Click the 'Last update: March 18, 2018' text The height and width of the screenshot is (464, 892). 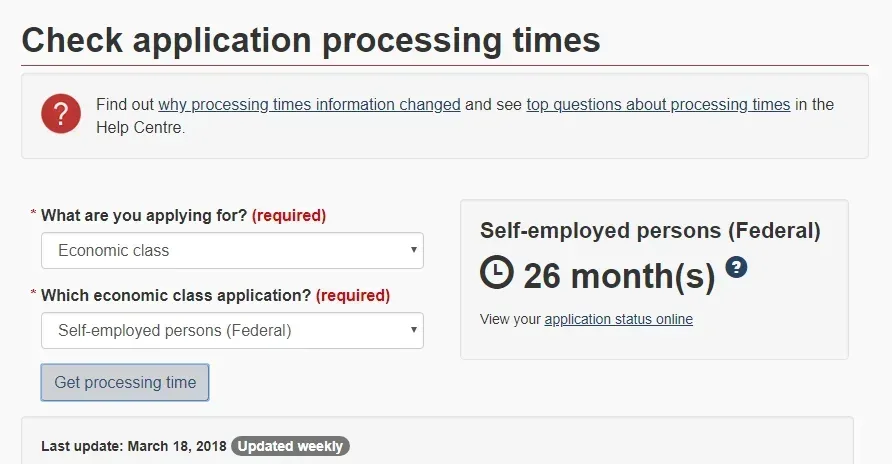[134, 446]
